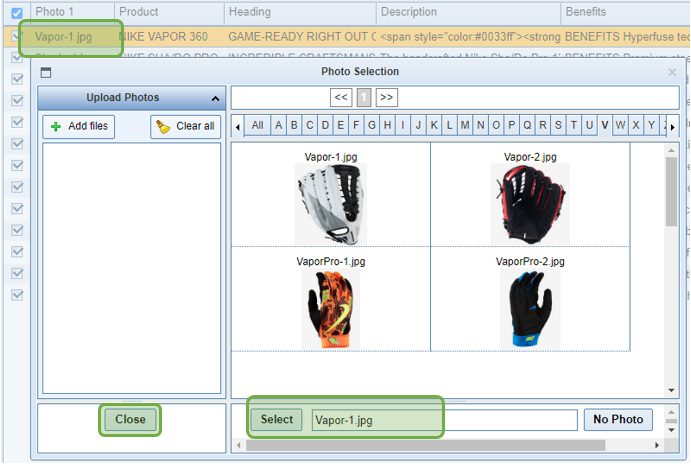
Task: Collapse the Upload Photos panel
Action: [x=215, y=98]
